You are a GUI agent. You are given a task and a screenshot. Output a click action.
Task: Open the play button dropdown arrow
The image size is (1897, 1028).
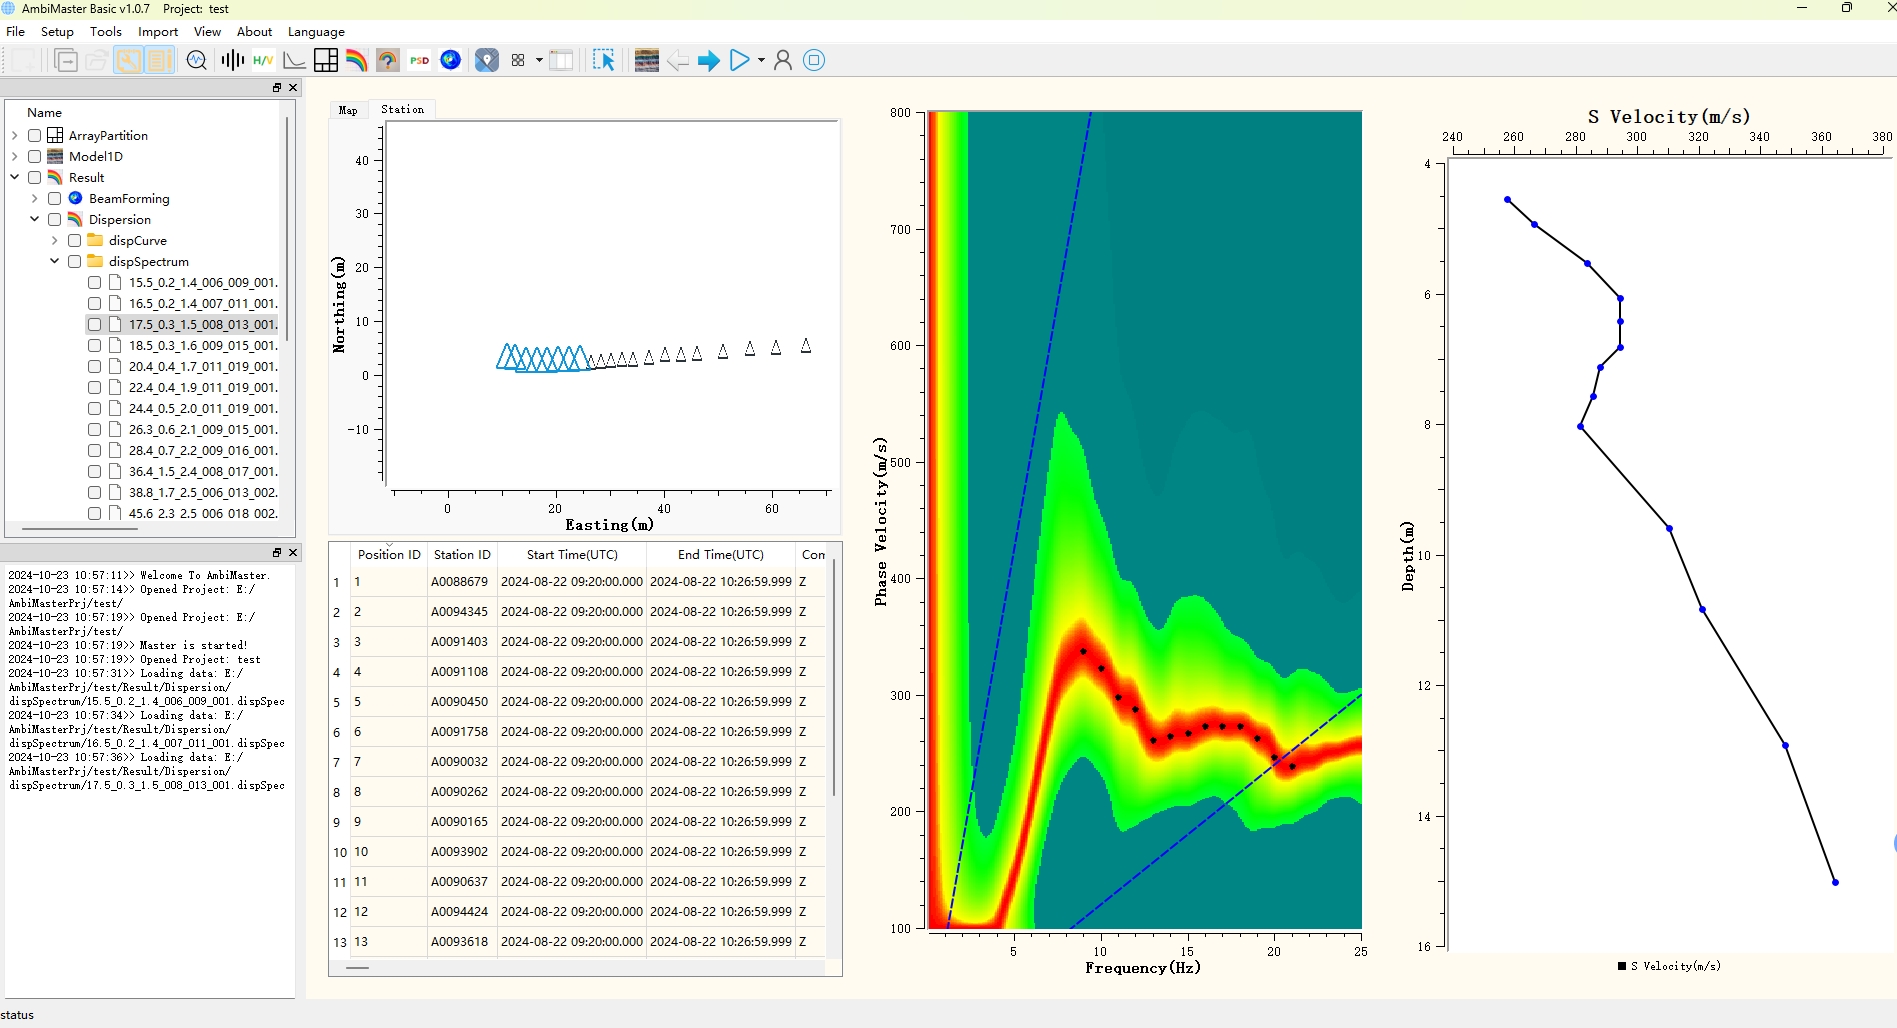(x=761, y=60)
